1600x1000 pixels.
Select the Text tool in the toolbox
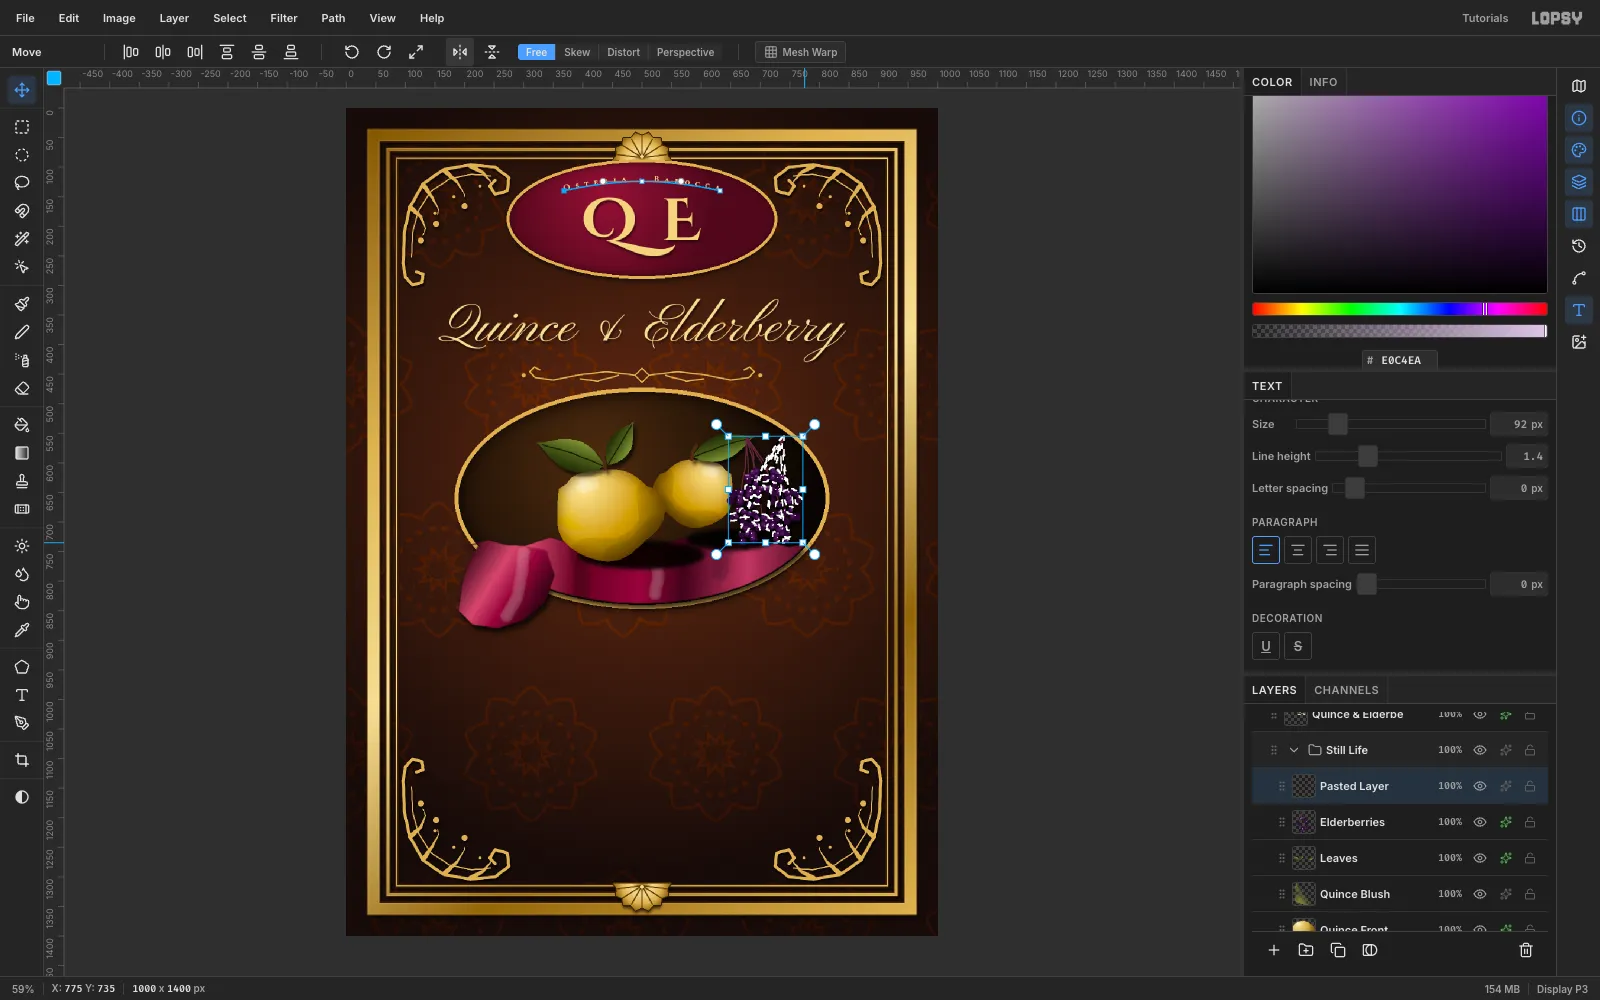click(22, 695)
